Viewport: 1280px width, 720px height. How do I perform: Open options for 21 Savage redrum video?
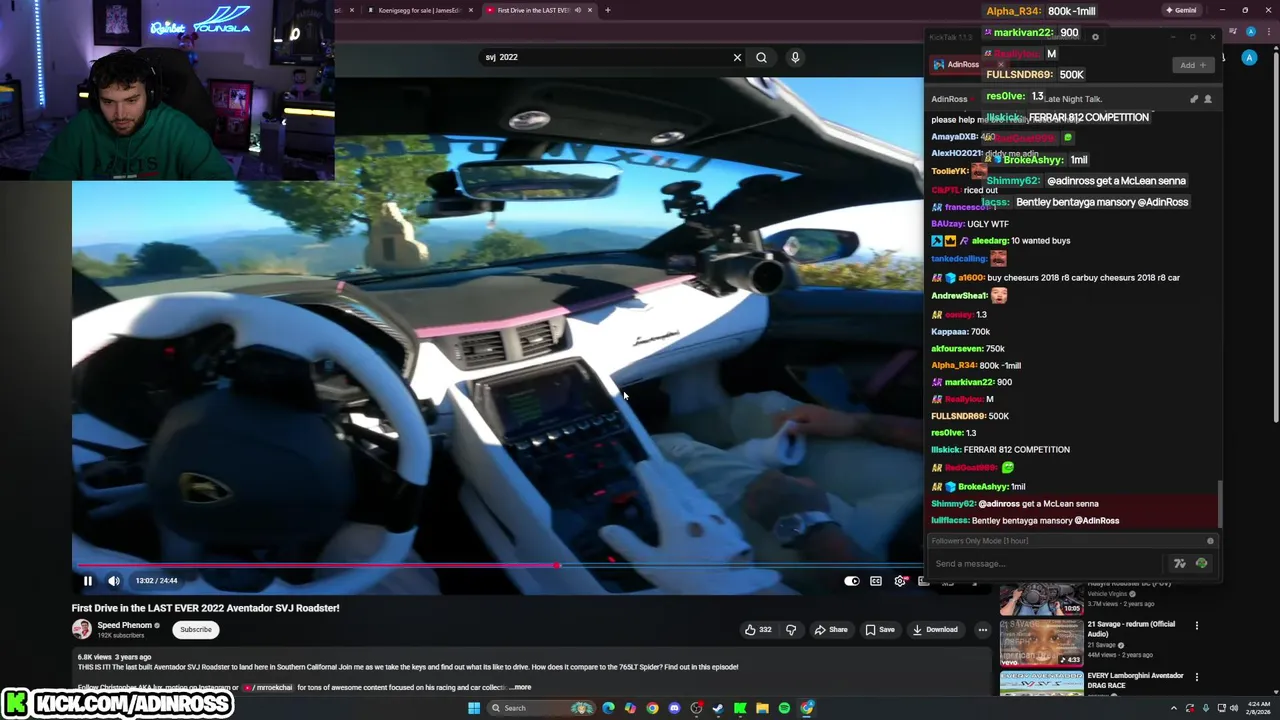[1197, 626]
